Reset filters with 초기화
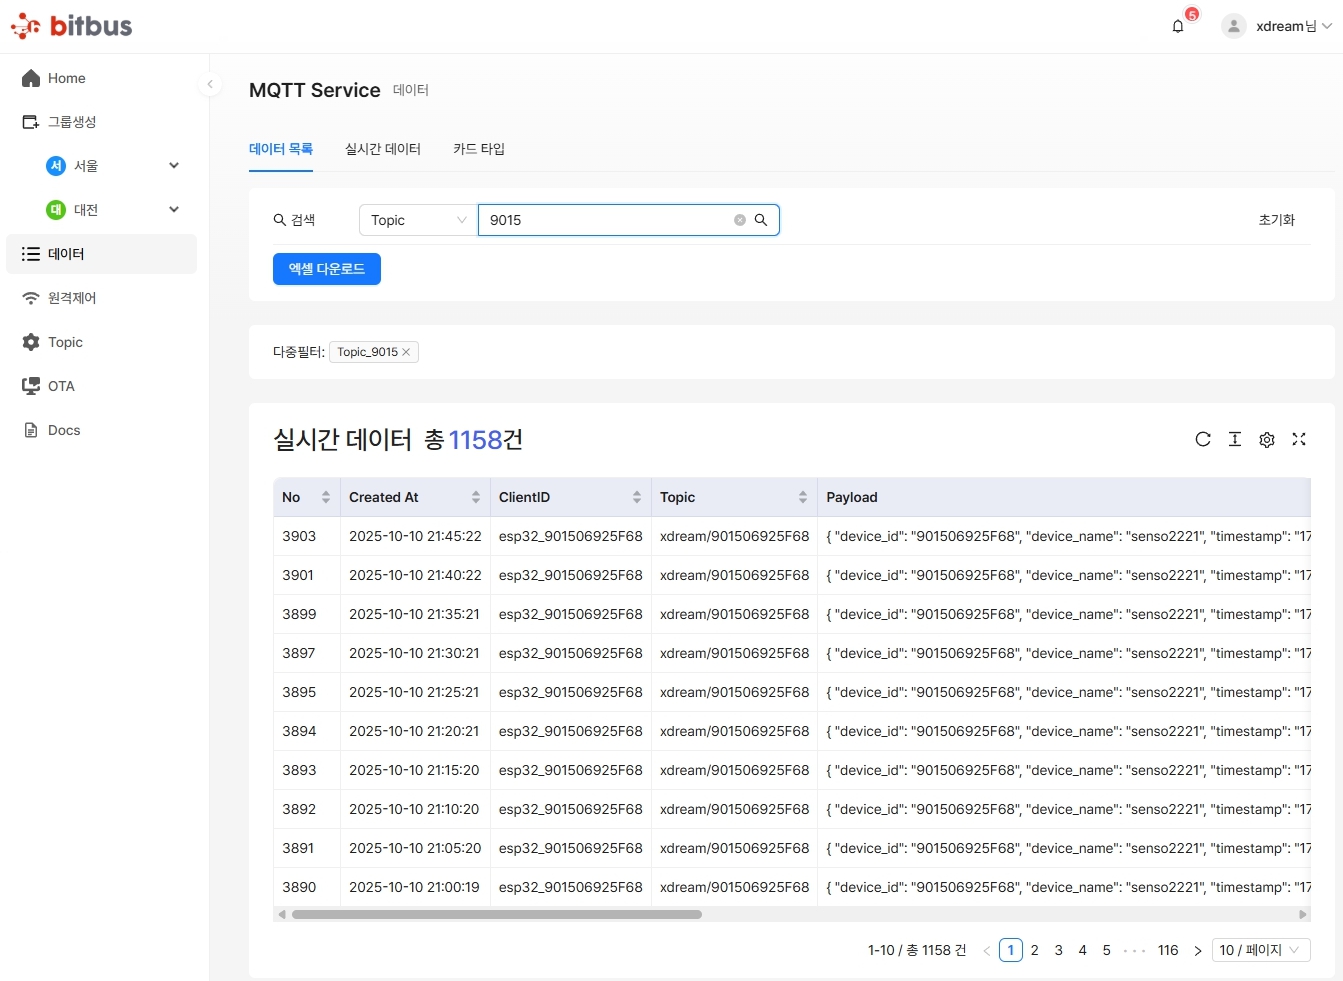 [x=1276, y=220]
